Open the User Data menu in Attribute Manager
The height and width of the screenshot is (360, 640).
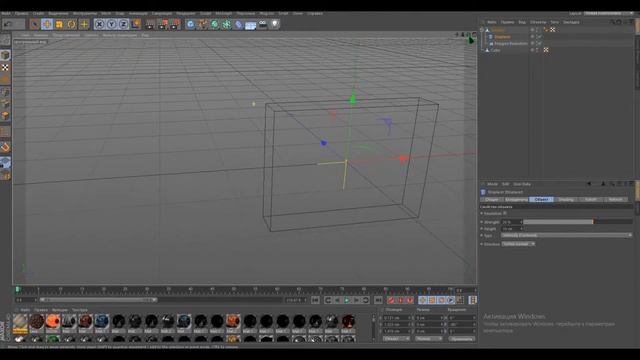click(522, 184)
